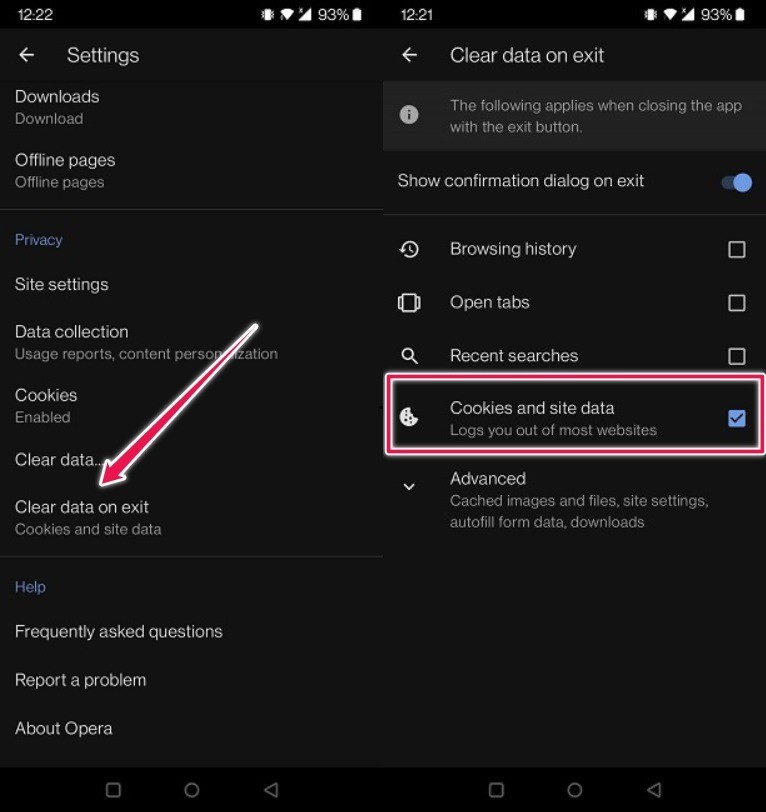Open the Downloads setting
766x812 pixels.
point(192,107)
